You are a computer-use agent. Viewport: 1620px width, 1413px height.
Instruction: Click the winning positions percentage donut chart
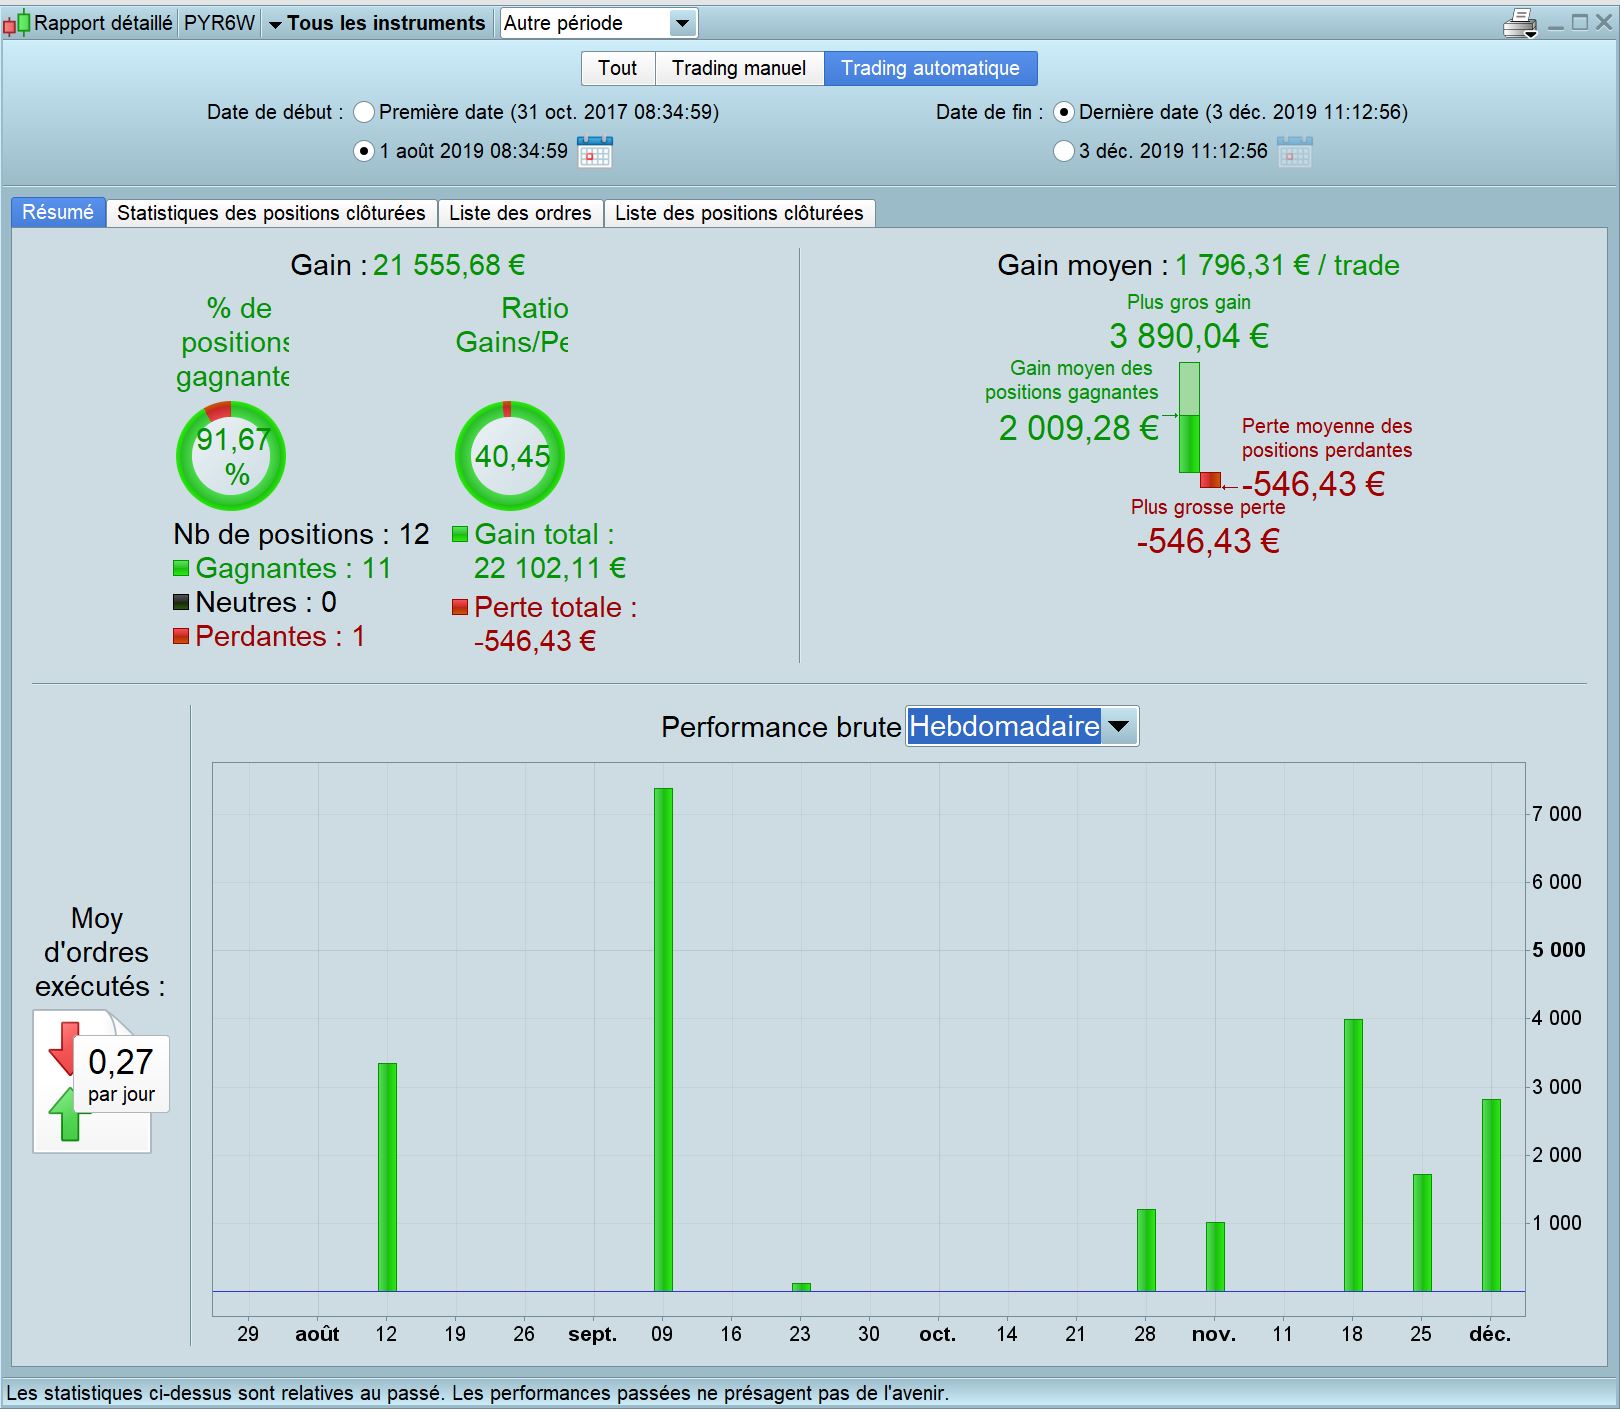(x=231, y=456)
